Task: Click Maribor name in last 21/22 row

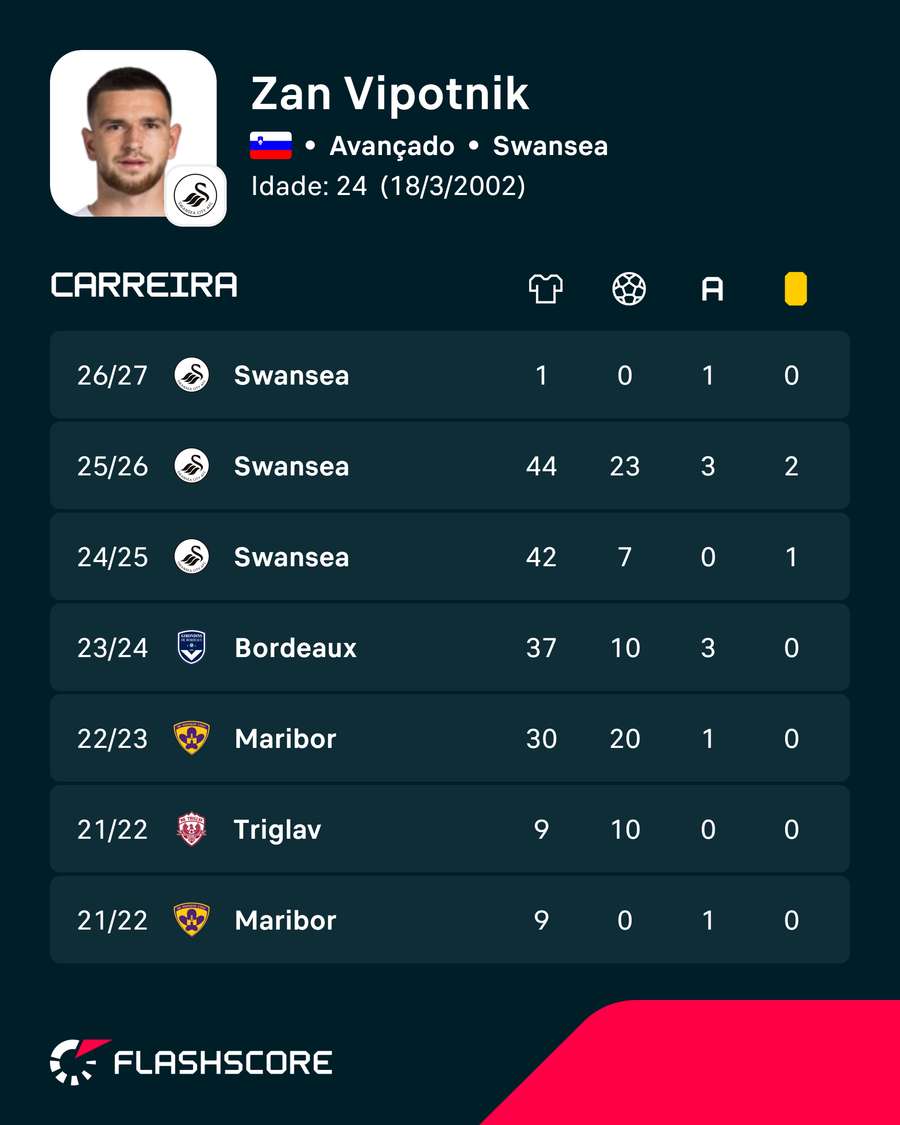Action: click(285, 921)
